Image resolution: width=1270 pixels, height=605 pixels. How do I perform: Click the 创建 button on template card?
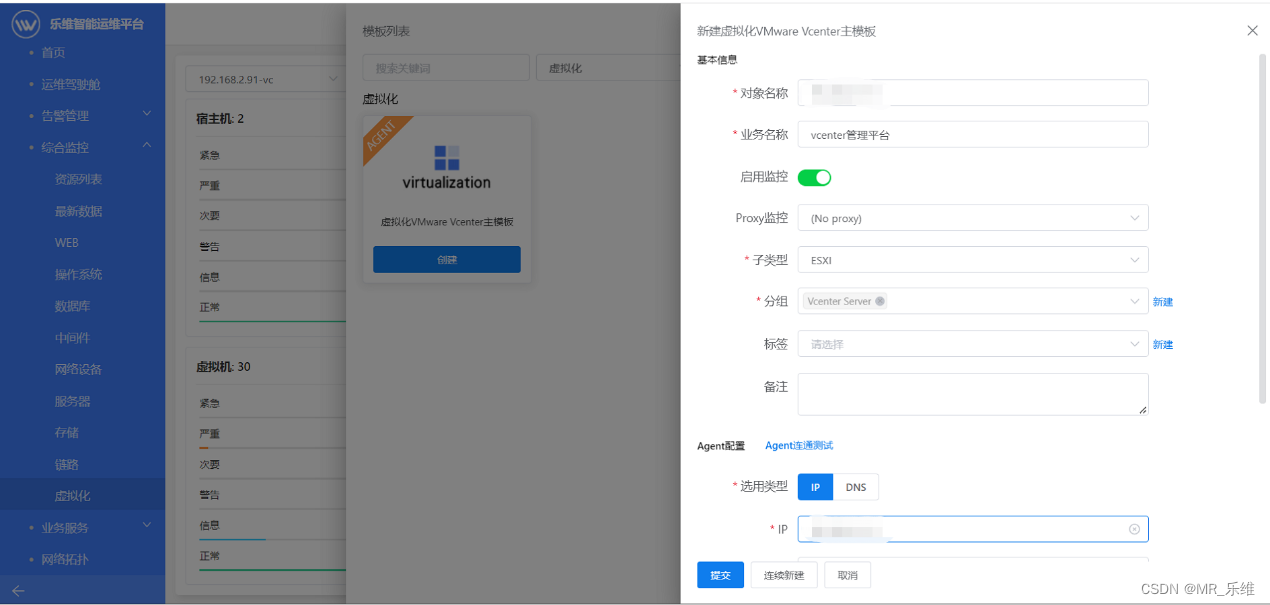[447, 259]
